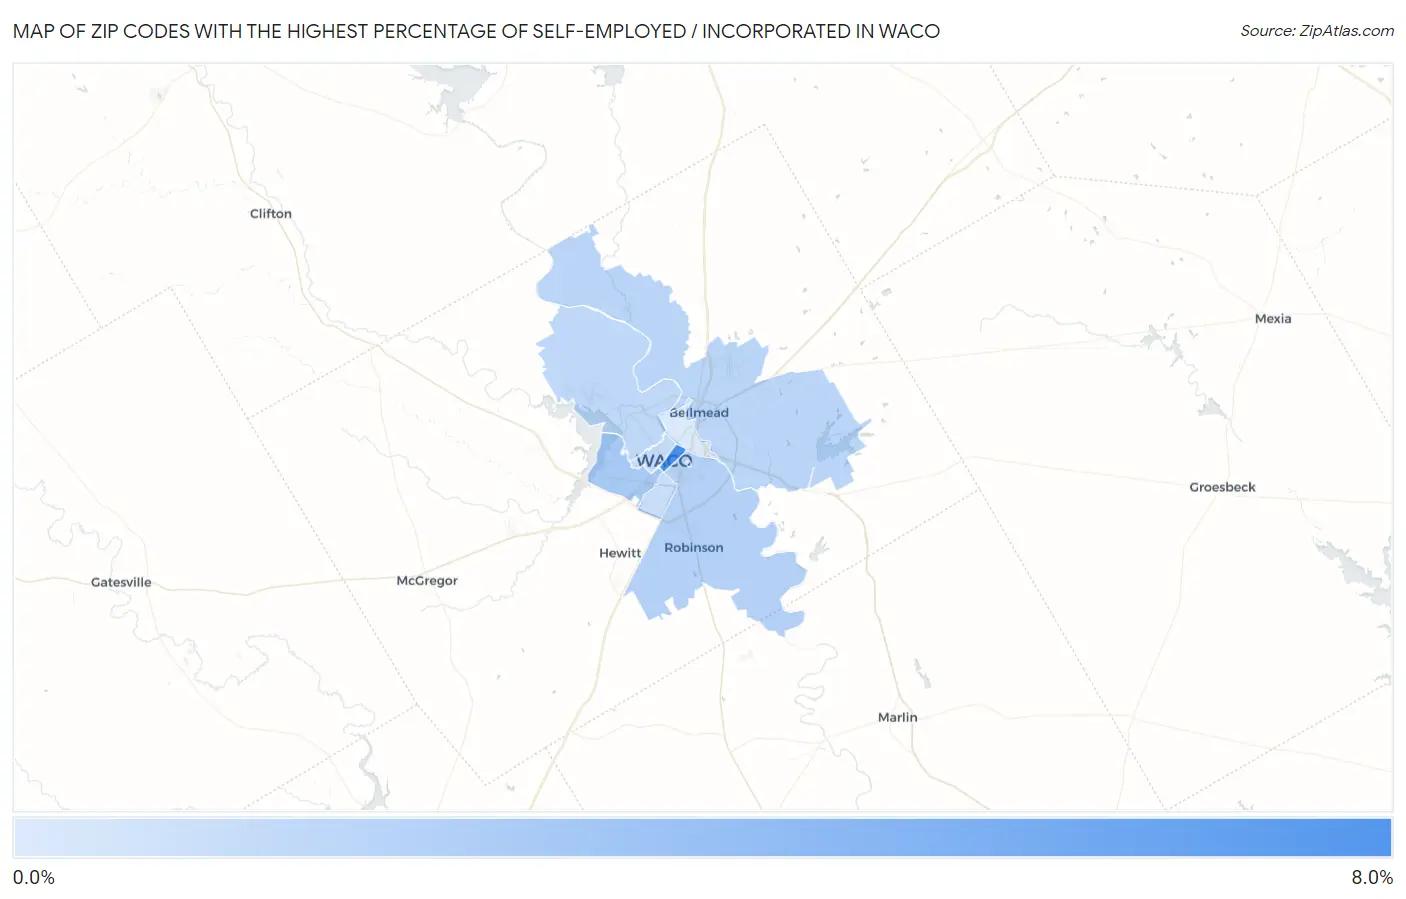Click the percentage color gradient legend bar

702,838
